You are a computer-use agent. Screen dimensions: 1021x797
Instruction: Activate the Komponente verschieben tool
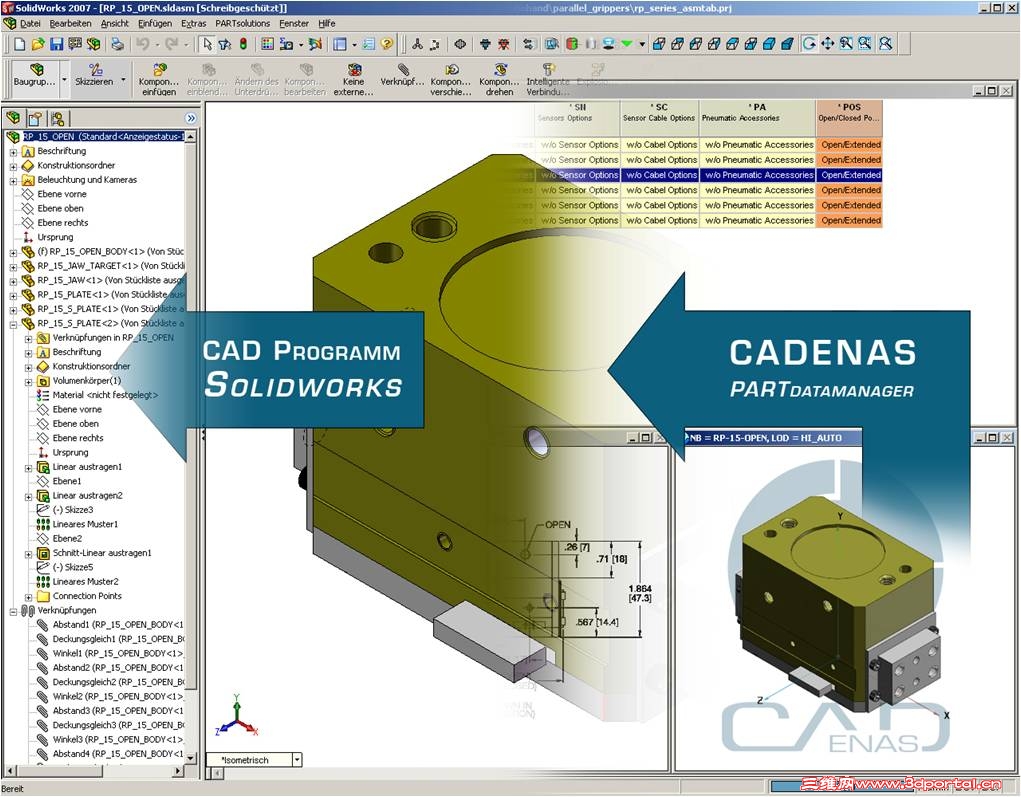point(451,79)
